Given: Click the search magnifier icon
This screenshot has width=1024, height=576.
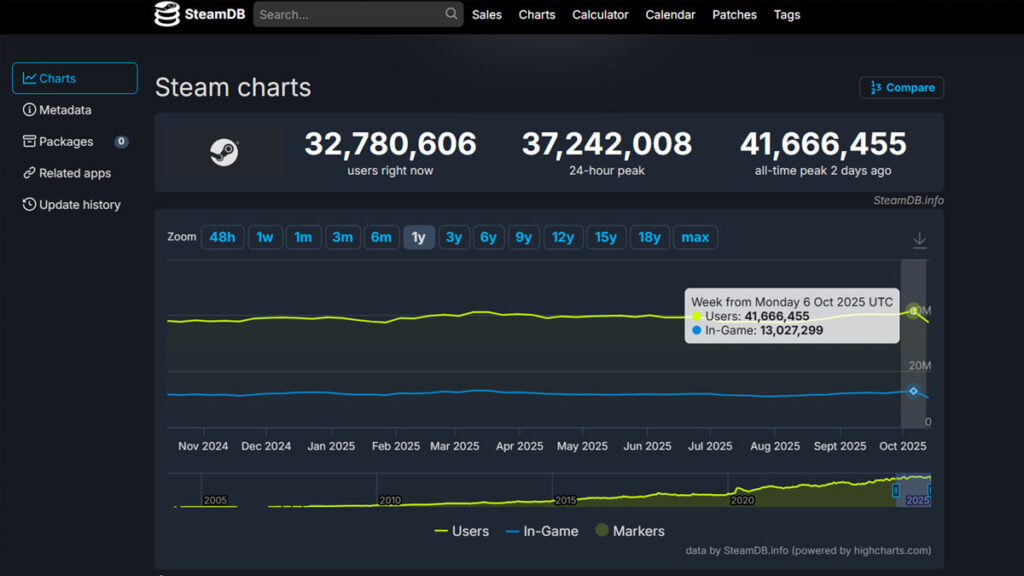Looking at the screenshot, I should [x=449, y=15].
